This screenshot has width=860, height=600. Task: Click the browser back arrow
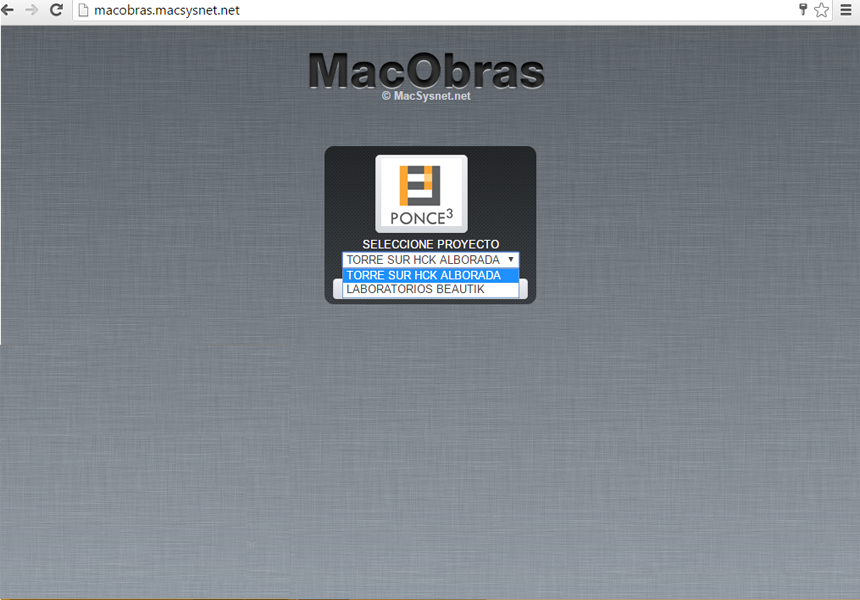(x=8, y=10)
